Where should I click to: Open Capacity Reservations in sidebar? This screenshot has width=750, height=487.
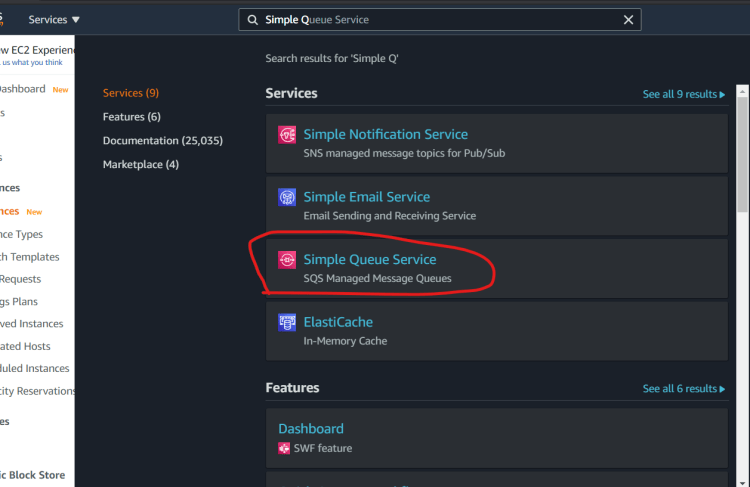37,391
